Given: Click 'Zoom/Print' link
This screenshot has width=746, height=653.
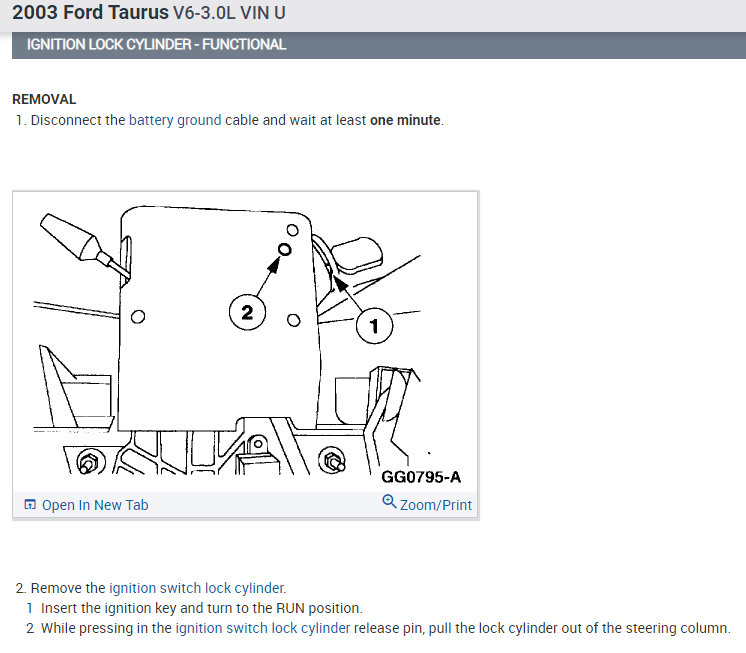Looking at the screenshot, I should click(x=436, y=505).
